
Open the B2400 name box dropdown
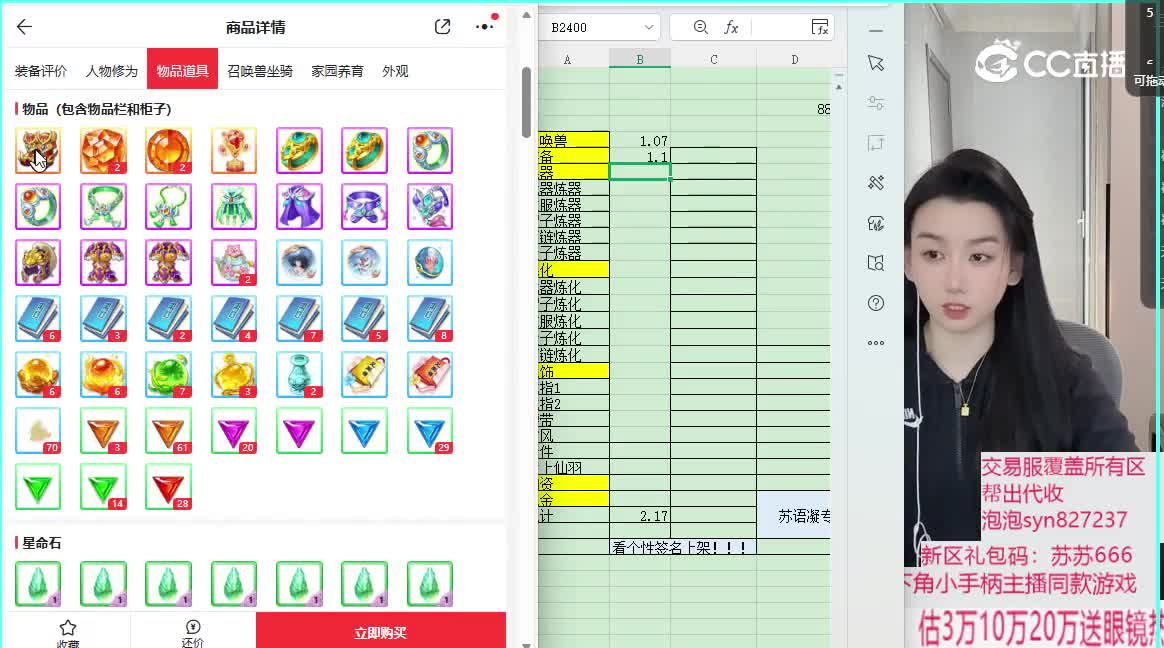648,27
